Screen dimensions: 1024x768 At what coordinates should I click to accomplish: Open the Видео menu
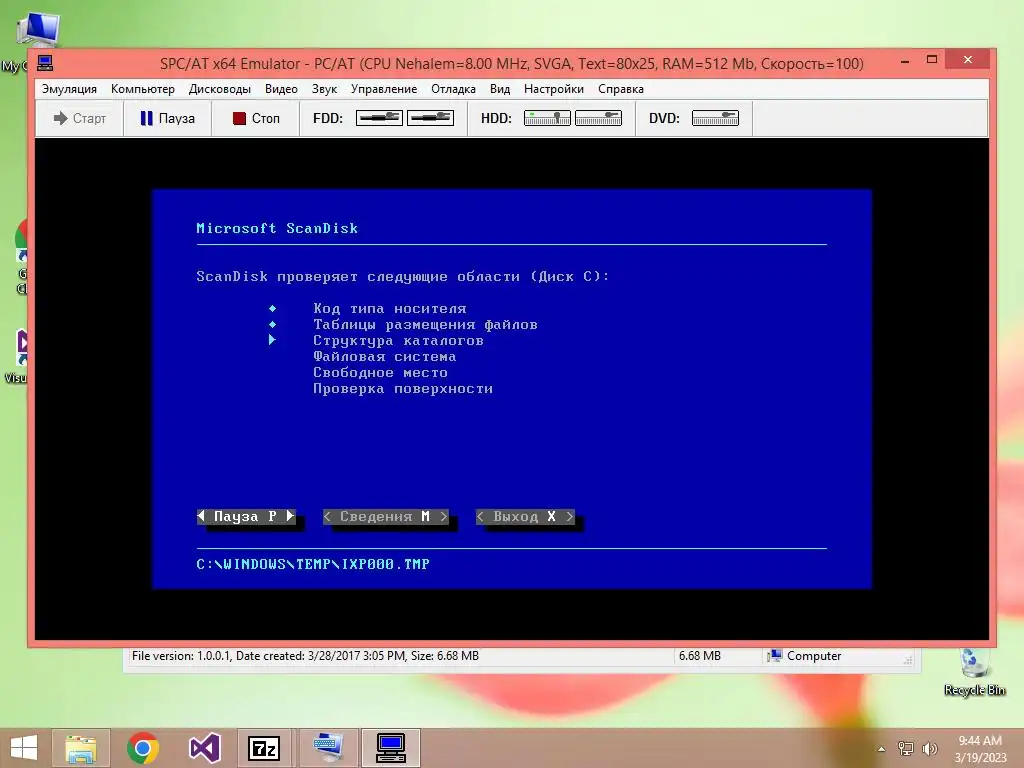point(281,89)
